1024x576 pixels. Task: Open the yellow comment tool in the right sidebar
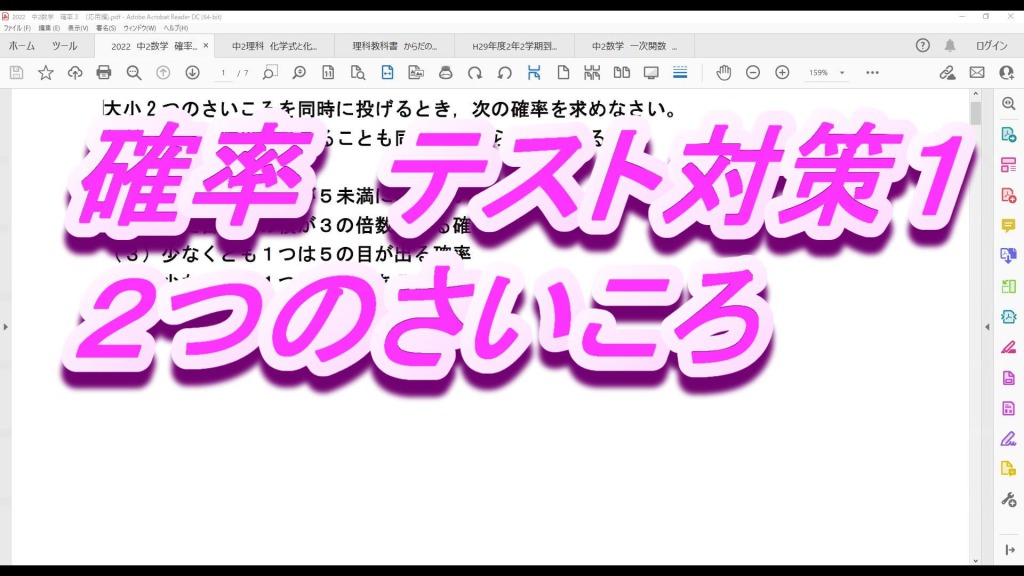click(1008, 225)
